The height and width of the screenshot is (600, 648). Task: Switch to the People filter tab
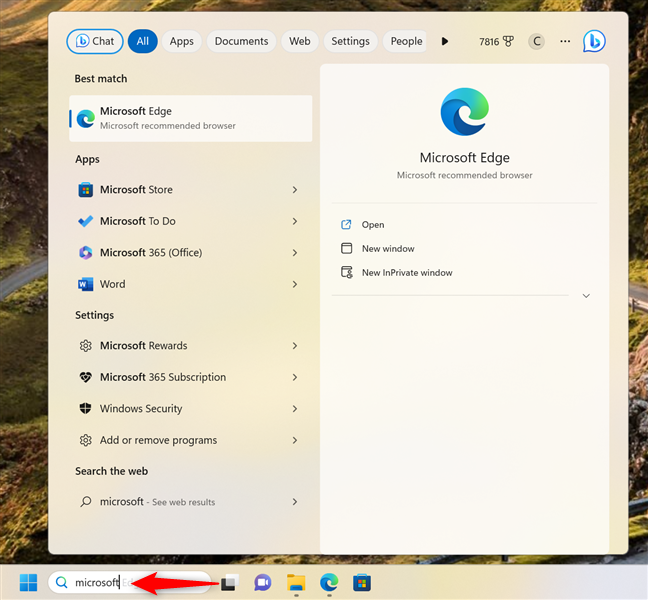pos(406,41)
